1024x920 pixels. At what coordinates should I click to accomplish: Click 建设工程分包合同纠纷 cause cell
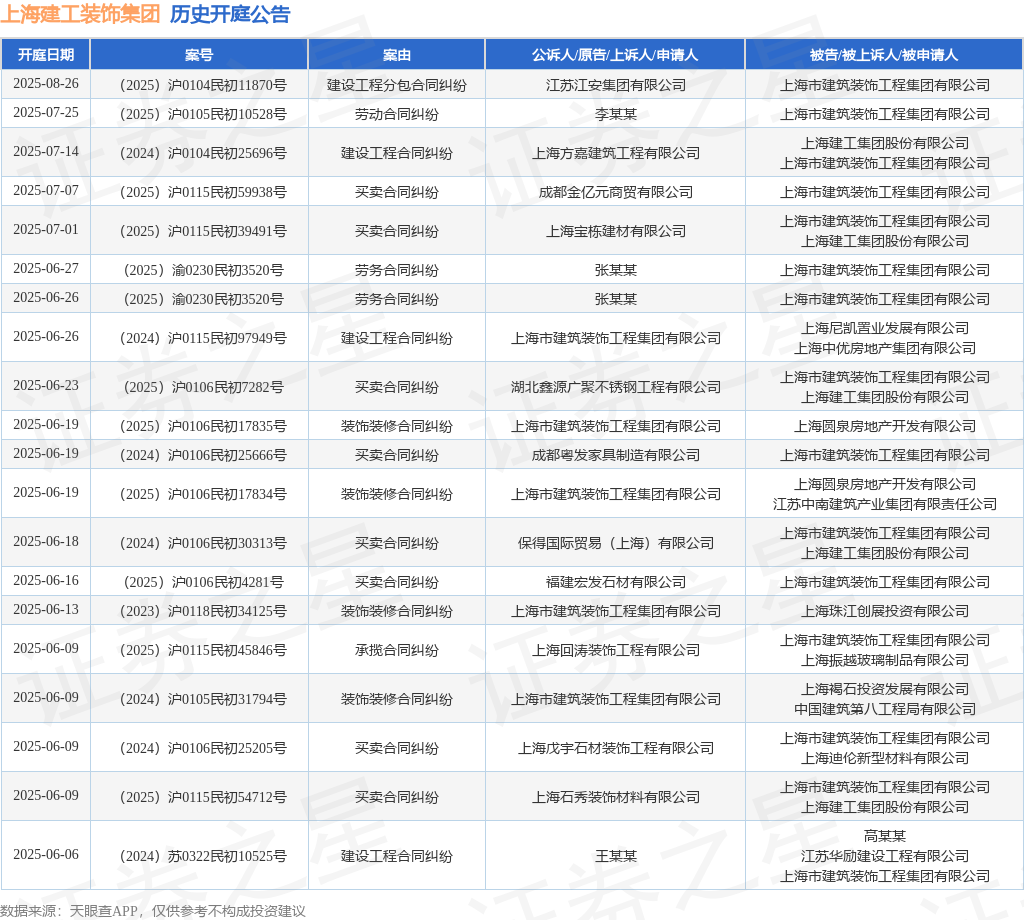(396, 85)
